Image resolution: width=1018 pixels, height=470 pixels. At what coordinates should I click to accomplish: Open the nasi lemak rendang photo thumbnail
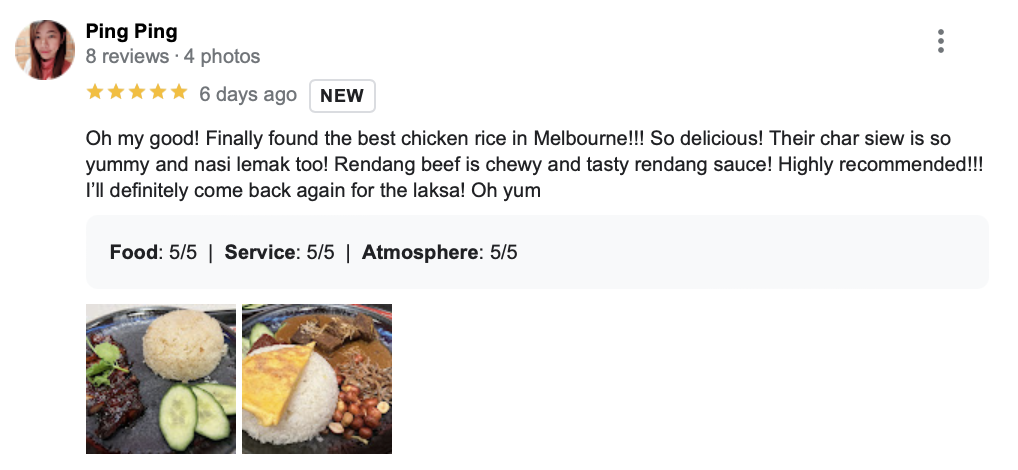click(317, 379)
